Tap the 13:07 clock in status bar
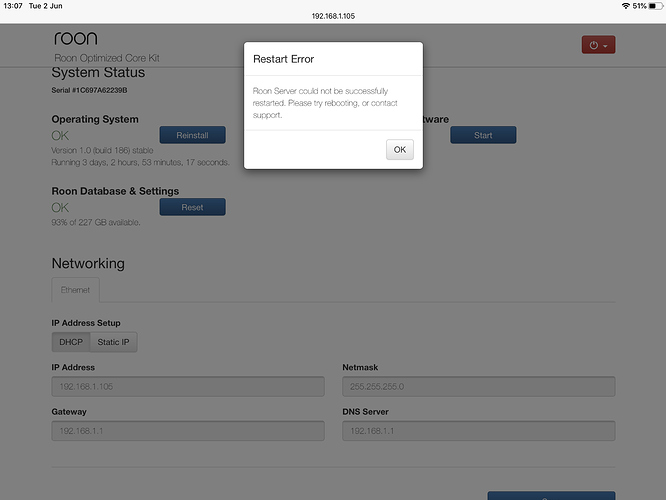Screen dimensions: 666x500 coord(13,6)
